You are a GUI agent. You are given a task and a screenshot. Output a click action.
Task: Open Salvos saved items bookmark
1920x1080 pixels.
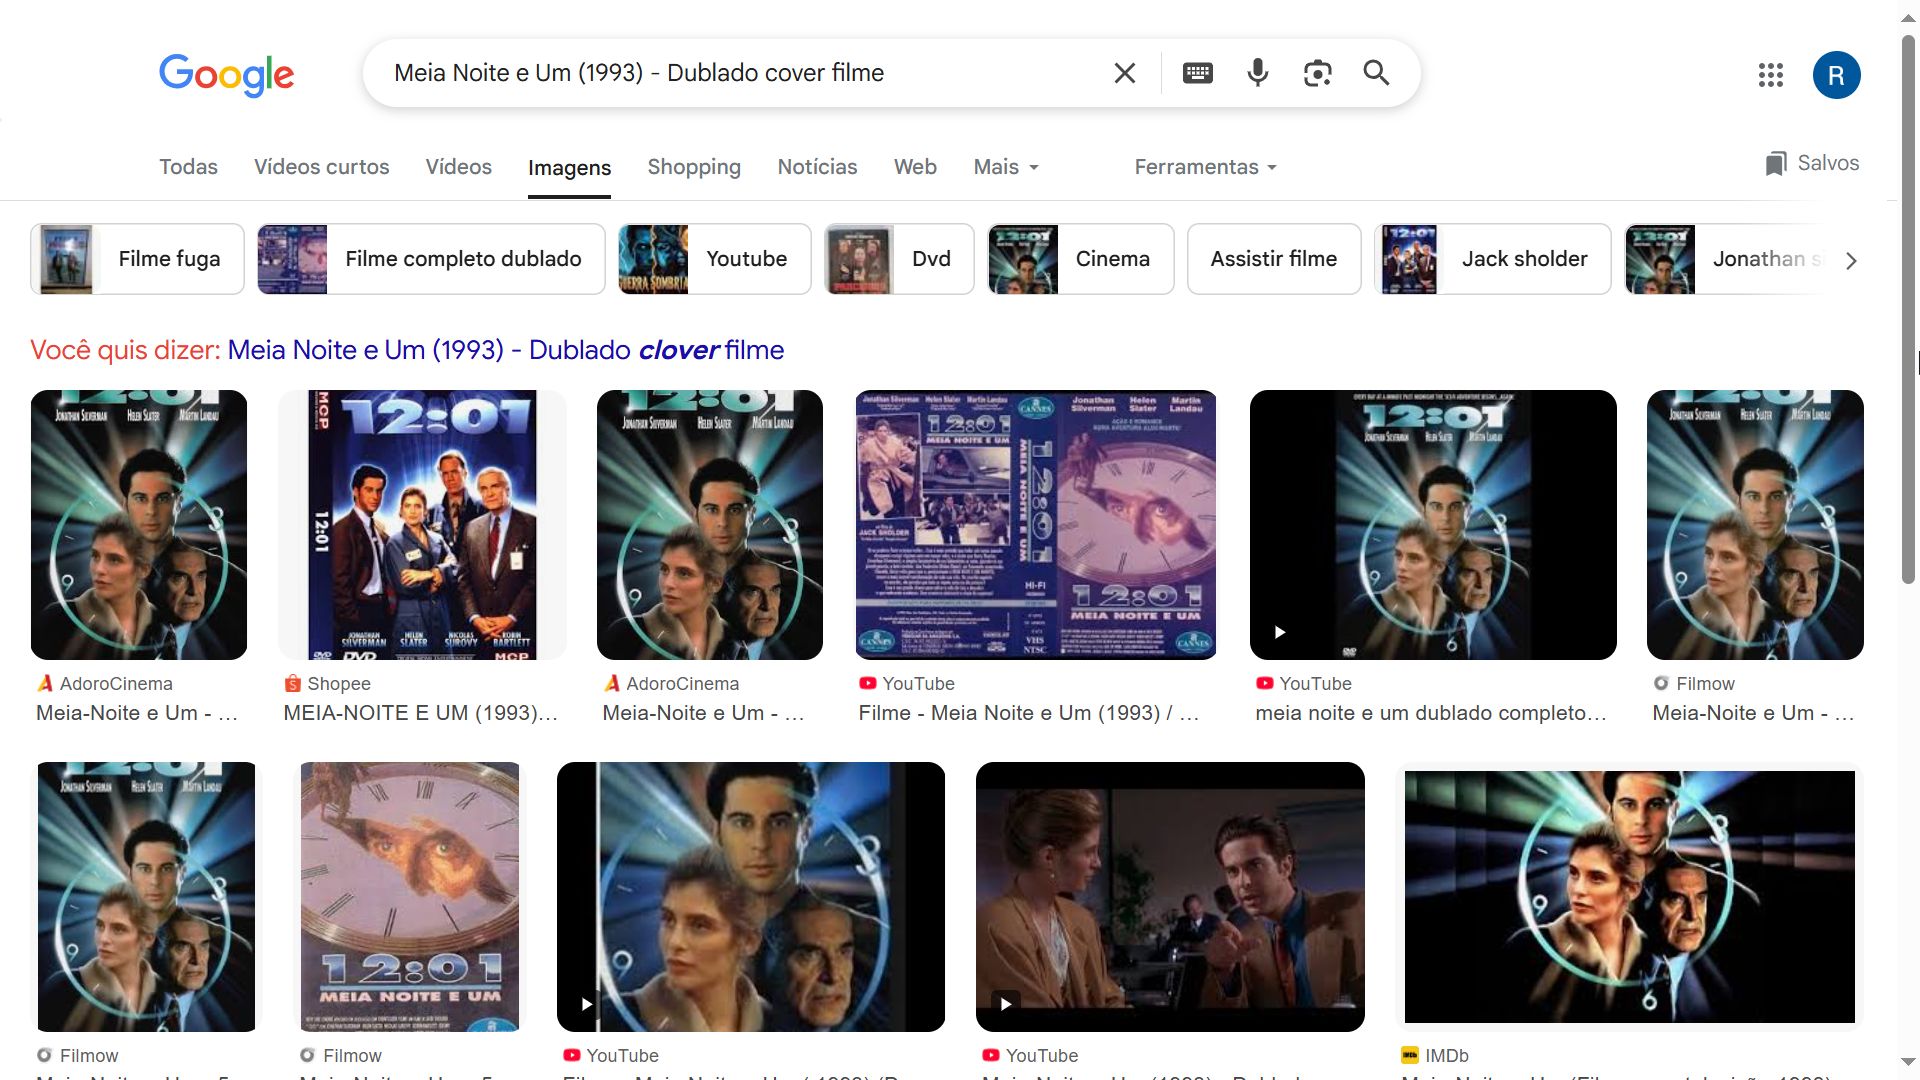1811,163
